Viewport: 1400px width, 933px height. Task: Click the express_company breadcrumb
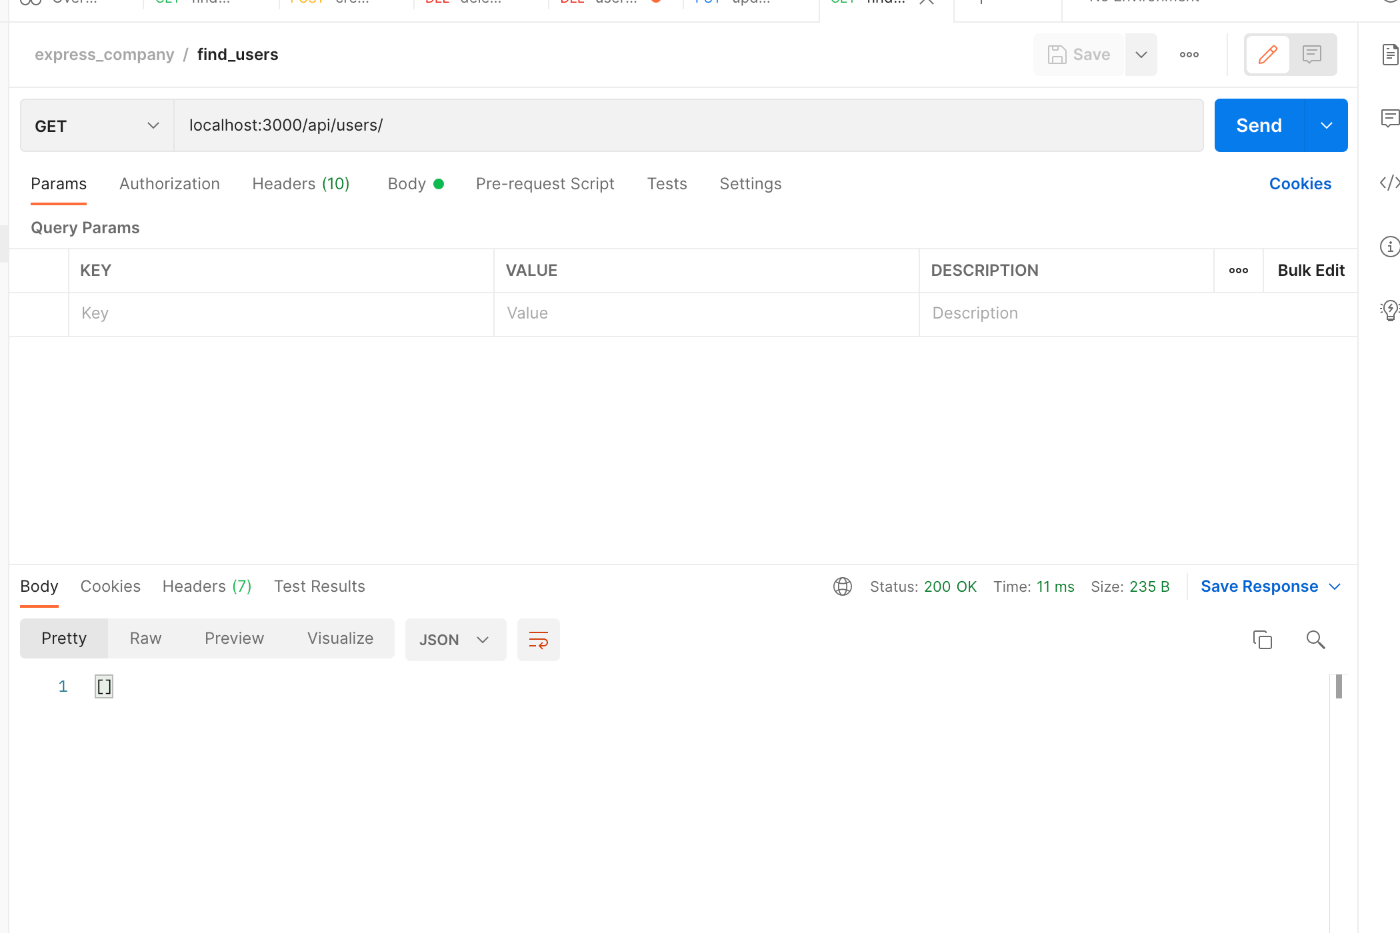click(104, 55)
